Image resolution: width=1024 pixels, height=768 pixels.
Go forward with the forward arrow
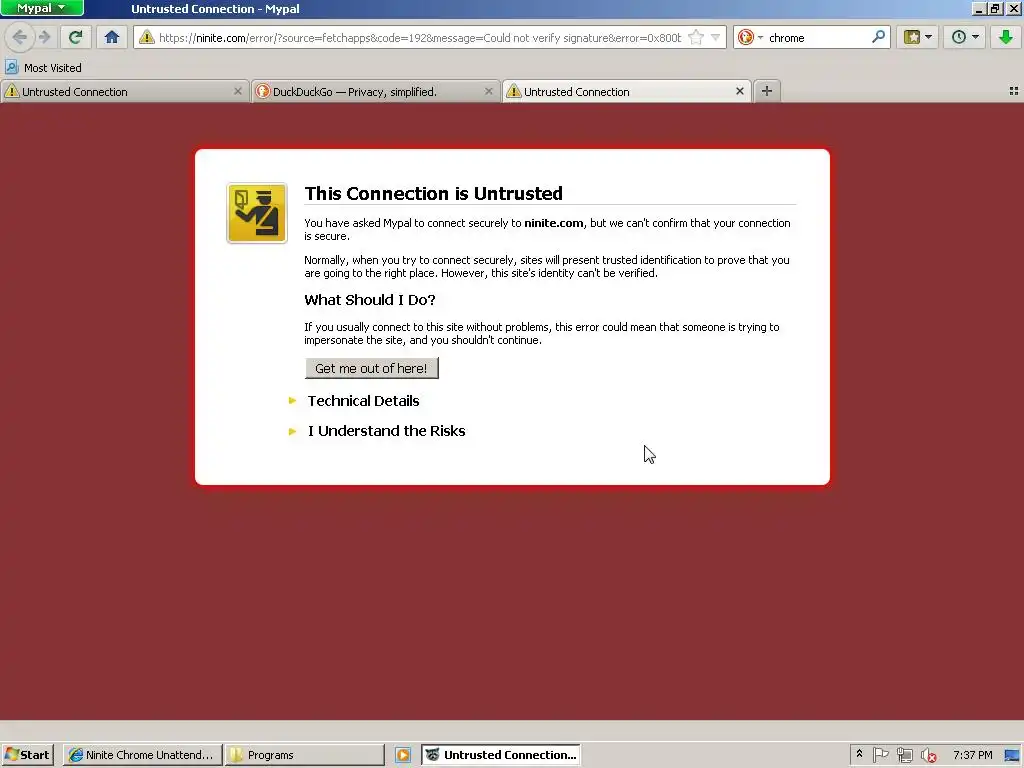tap(44, 37)
